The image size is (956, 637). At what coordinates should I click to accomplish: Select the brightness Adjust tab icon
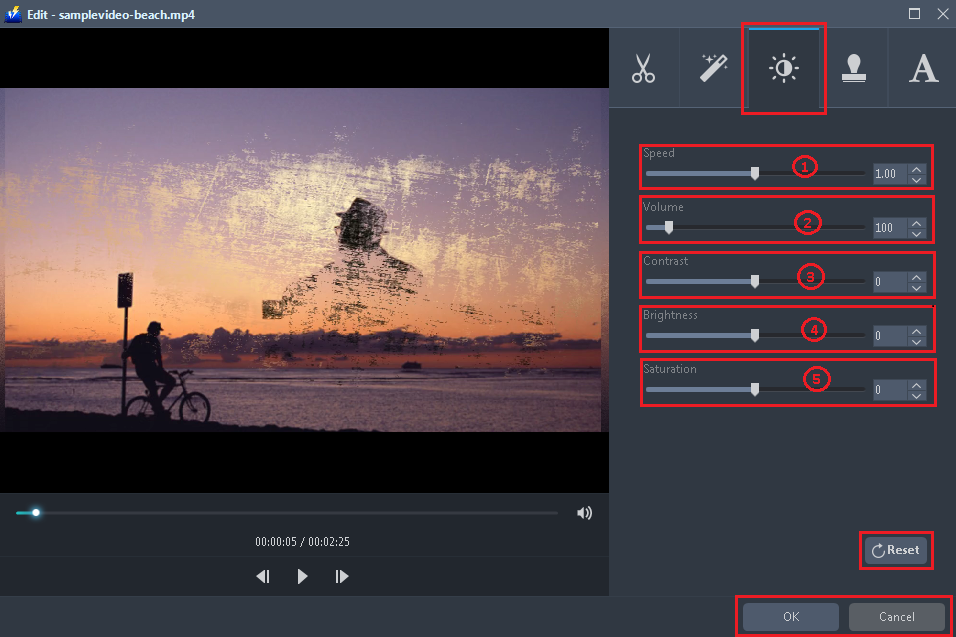tap(783, 68)
